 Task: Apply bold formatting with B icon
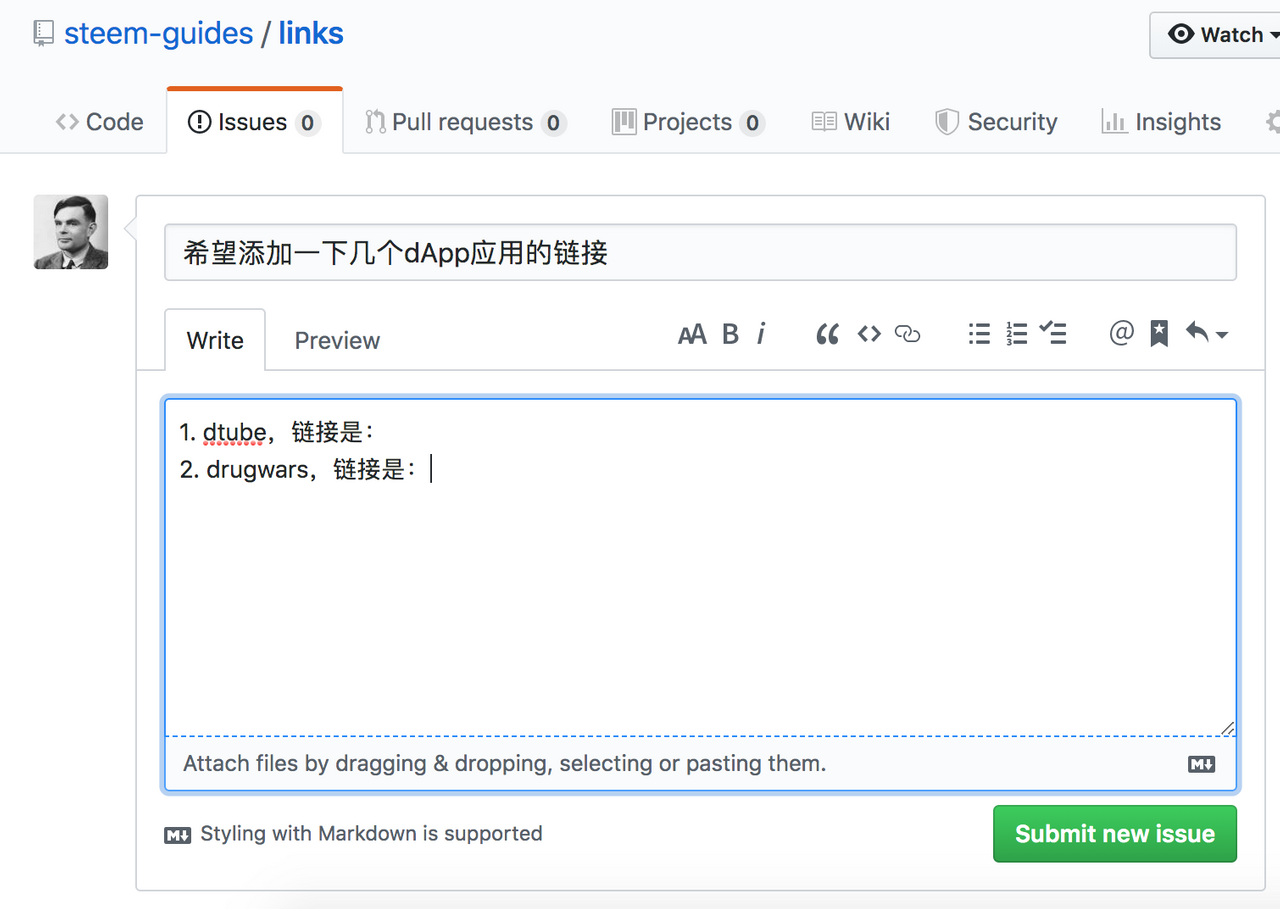click(x=731, y=334)
